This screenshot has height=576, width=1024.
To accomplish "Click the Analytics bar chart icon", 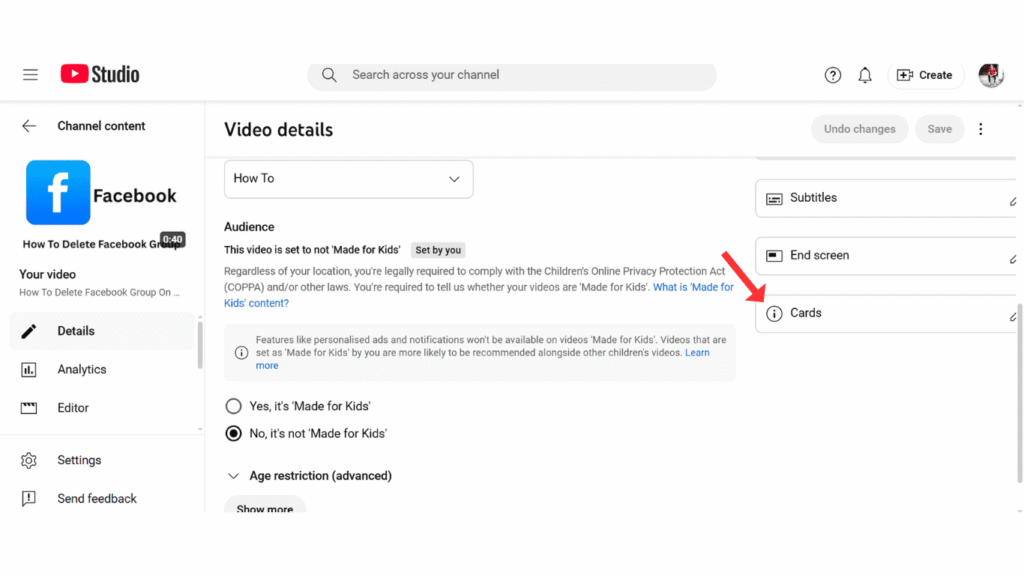I will [x=29, y=370].
